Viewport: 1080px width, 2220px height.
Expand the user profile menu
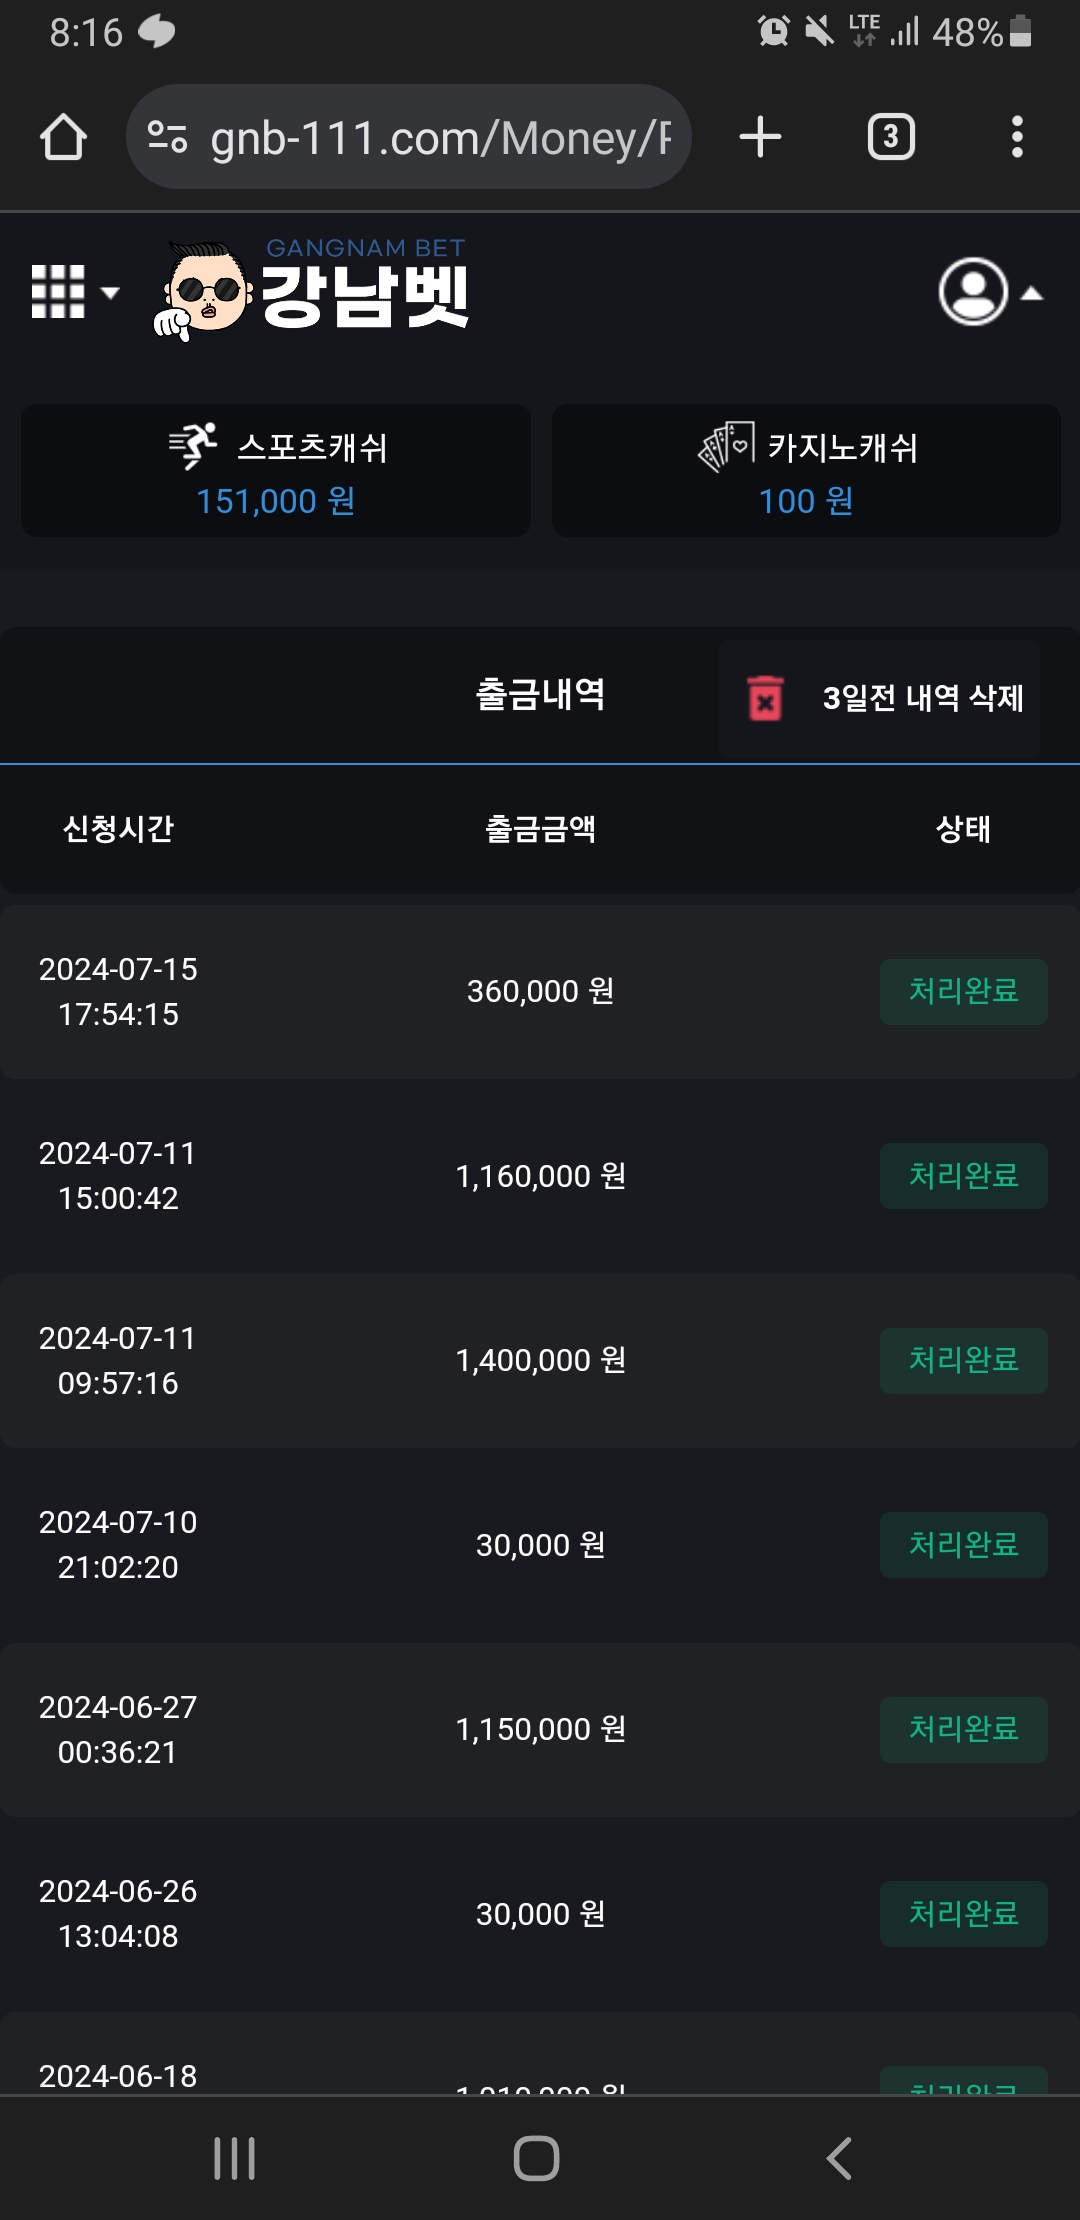pyautogui.click(x=989, y=292)
